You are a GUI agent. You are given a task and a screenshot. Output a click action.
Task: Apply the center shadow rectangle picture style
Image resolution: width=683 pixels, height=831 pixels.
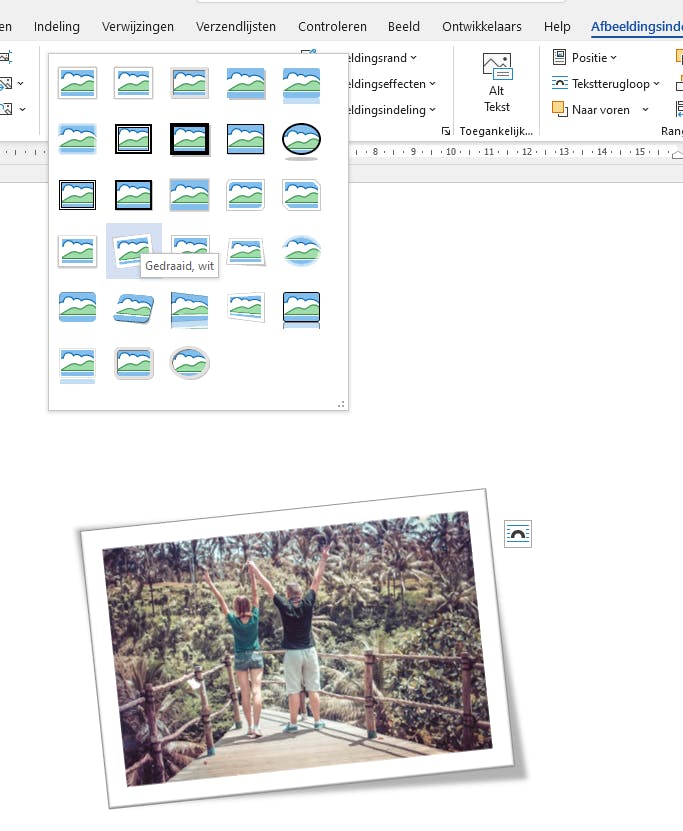click(190, 195)
